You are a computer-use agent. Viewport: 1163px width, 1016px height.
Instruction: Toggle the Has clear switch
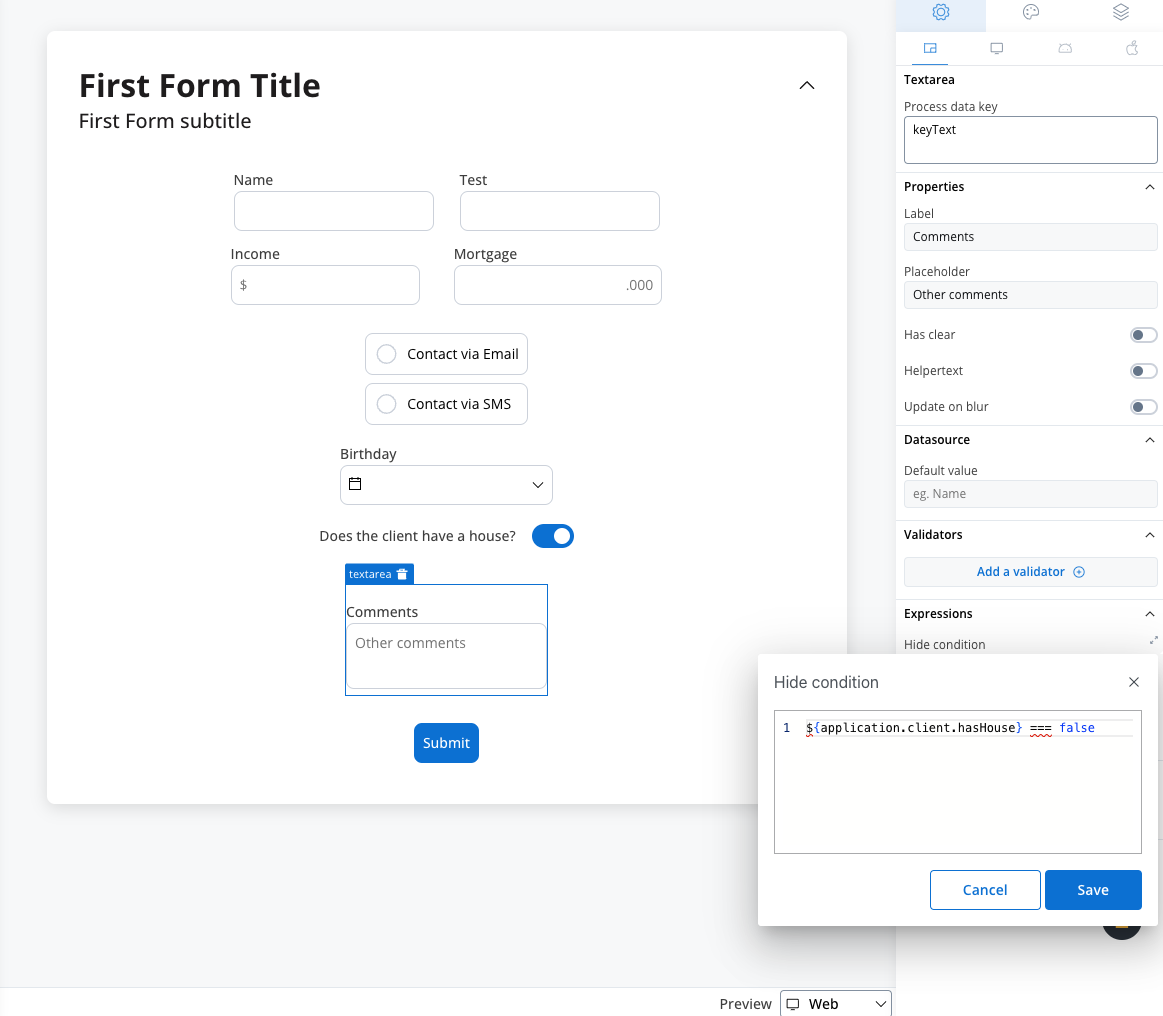(1143, 335)
